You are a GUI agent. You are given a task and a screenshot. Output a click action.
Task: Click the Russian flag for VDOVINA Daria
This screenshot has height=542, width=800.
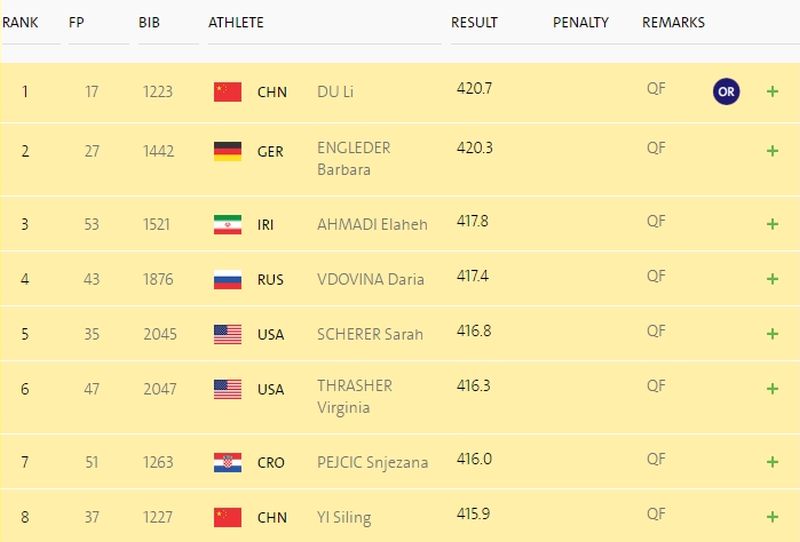[x=228, y=279]
